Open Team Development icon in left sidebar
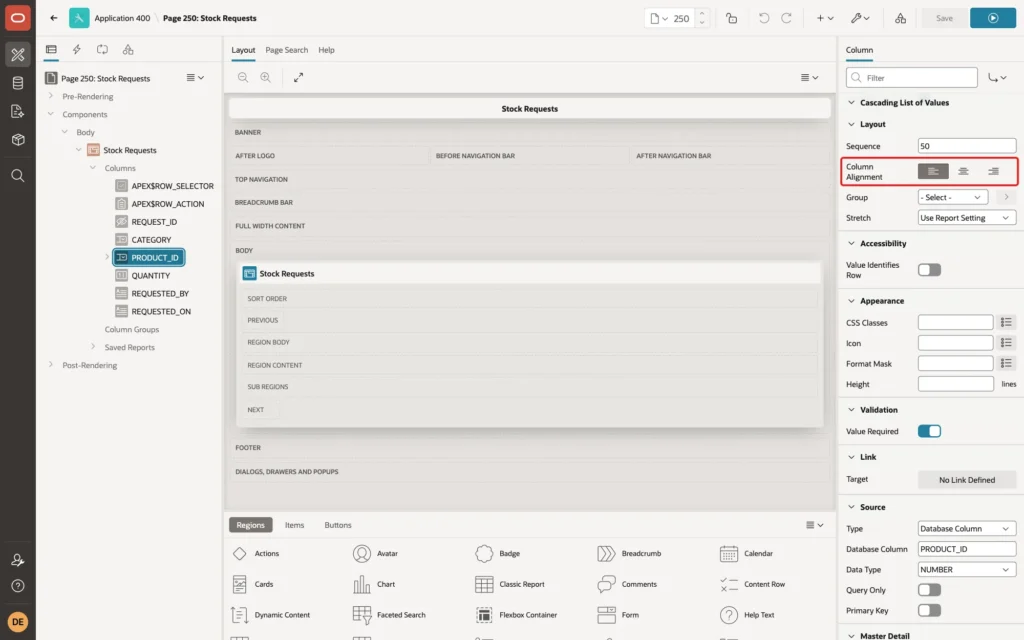This screenshot has width=1024, height=640. point(18,112)
